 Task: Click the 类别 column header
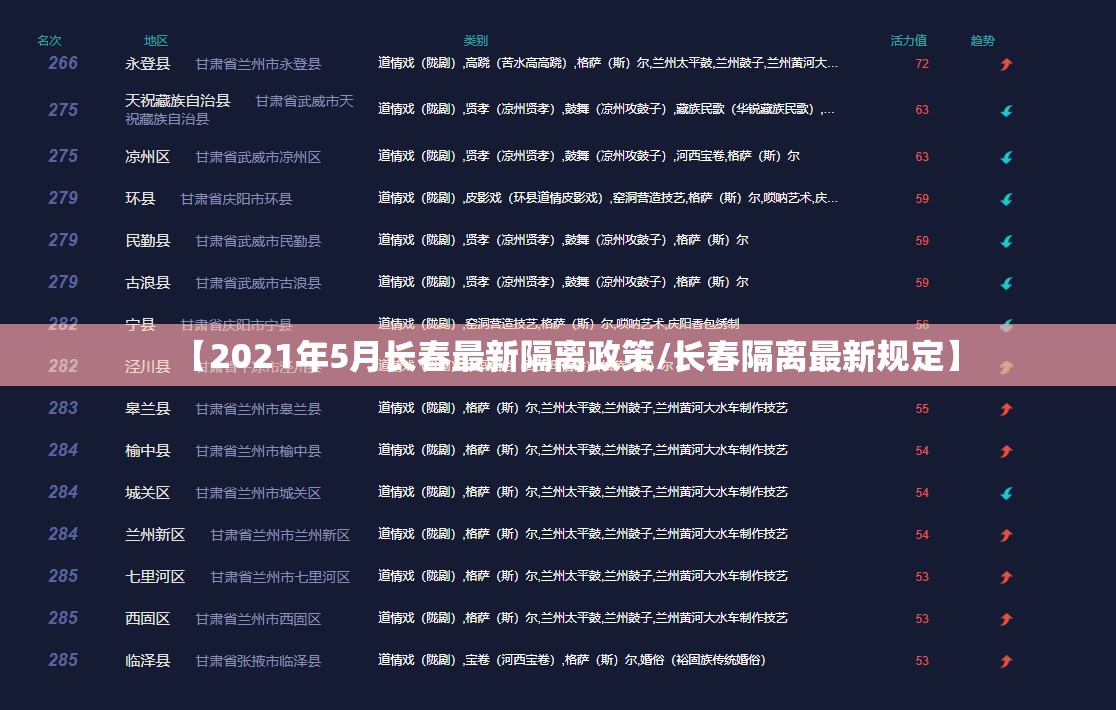476,41
